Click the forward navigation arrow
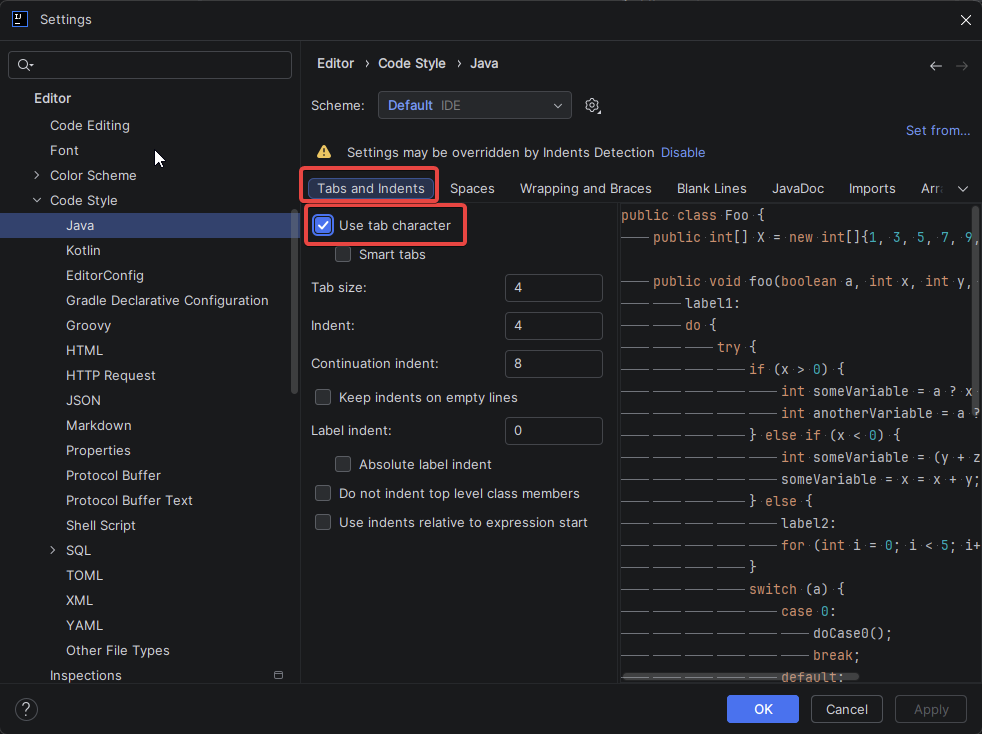This screenshot has width=982, height=734. point(961,66)
